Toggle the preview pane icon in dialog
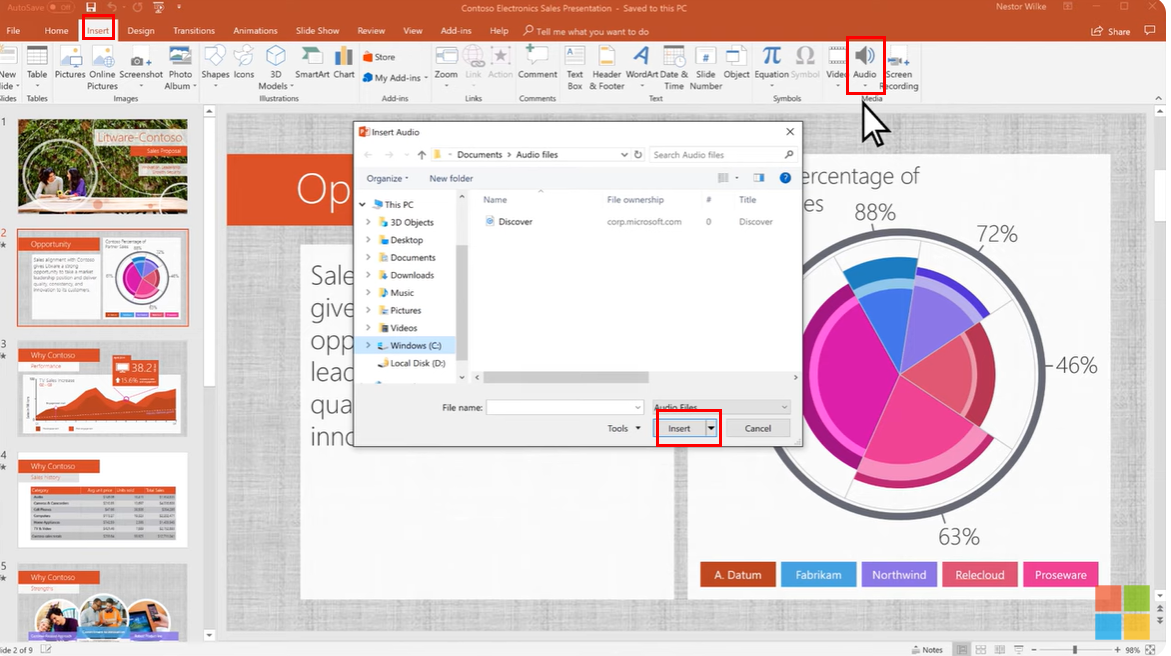 point(759,178)
